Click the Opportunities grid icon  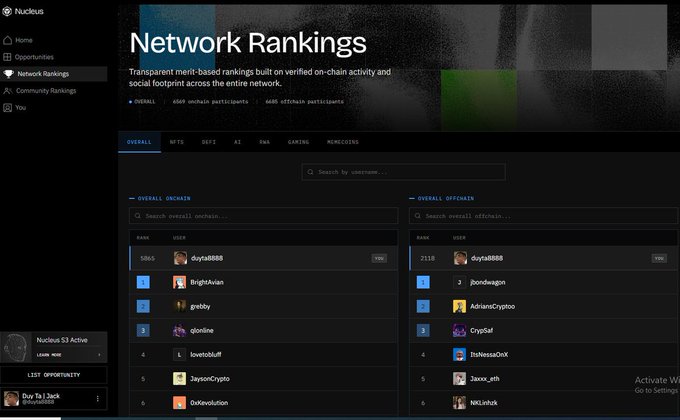(7, 57)
